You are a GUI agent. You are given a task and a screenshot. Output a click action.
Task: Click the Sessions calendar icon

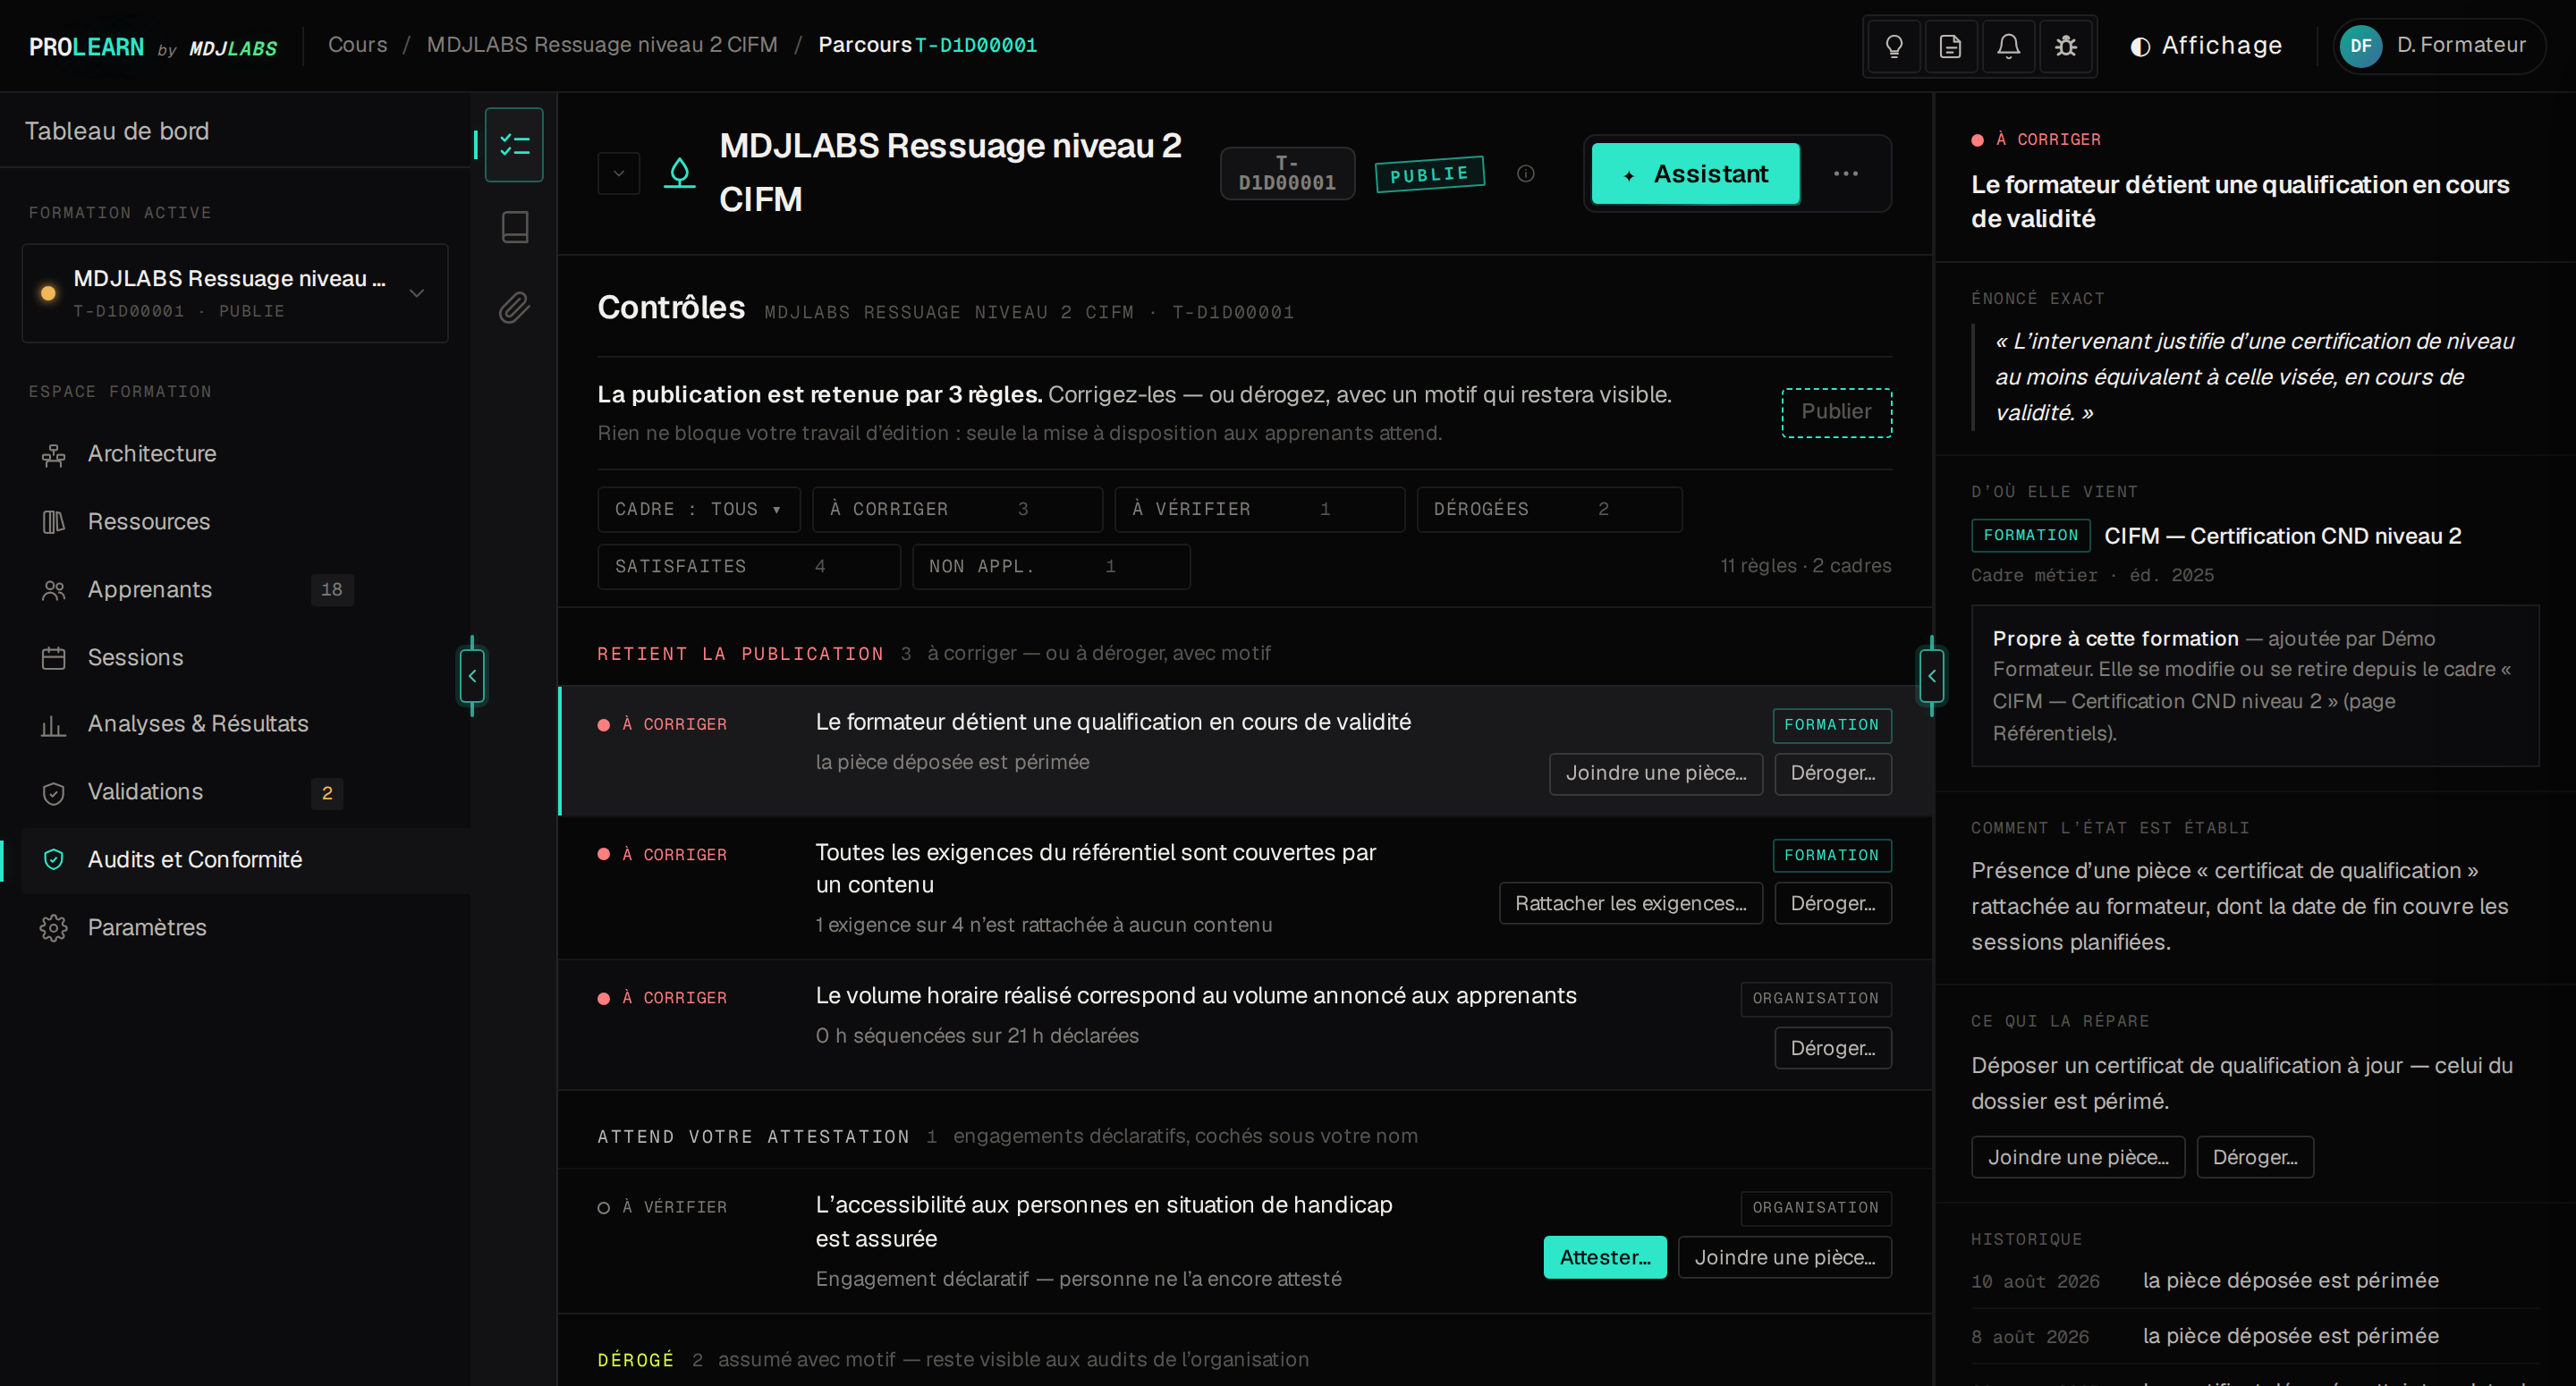click(x=53, y=658)
